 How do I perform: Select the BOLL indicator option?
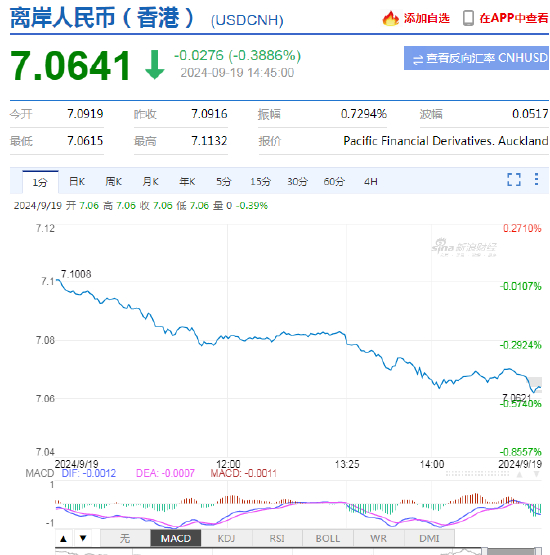pos(328,538)
